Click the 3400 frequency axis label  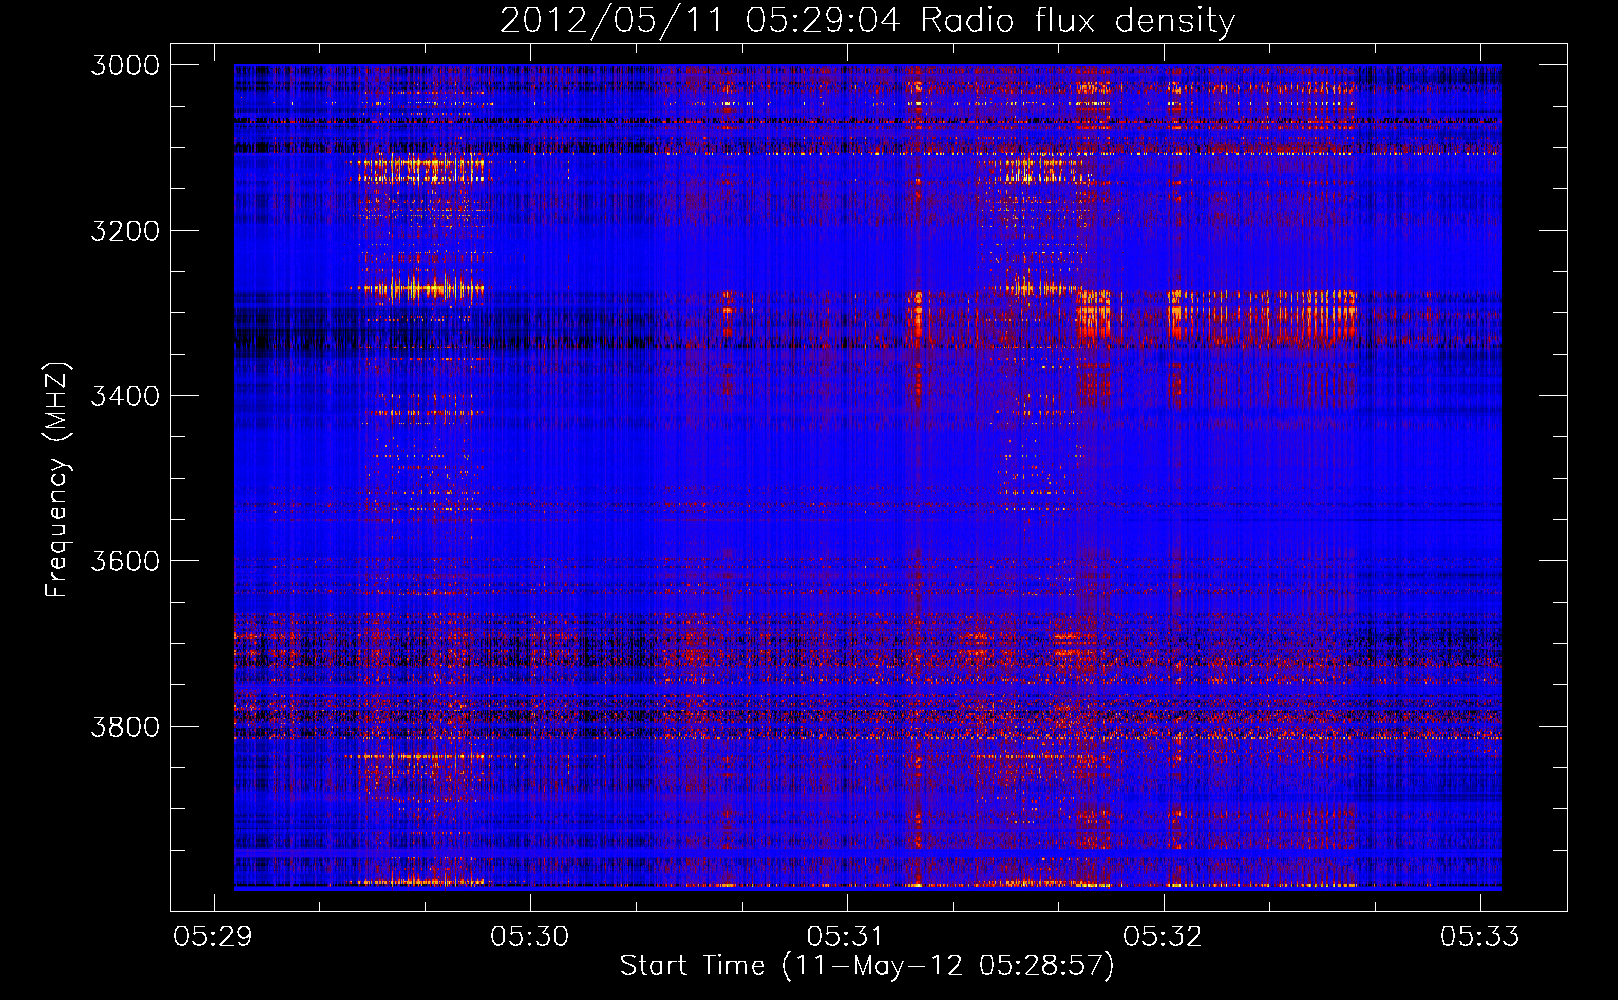pyautogui.click(x=125, y=396)
